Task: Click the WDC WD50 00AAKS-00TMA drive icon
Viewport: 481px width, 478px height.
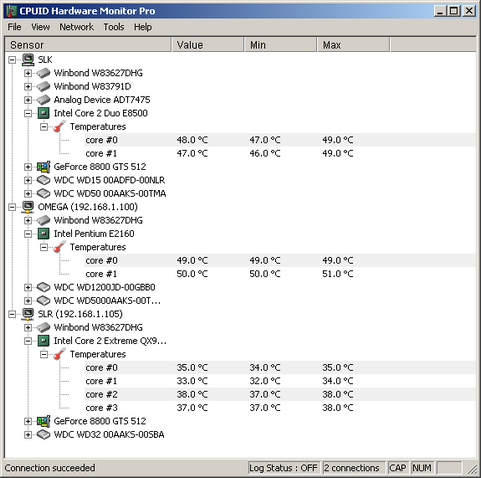Action: coord(43,193)
